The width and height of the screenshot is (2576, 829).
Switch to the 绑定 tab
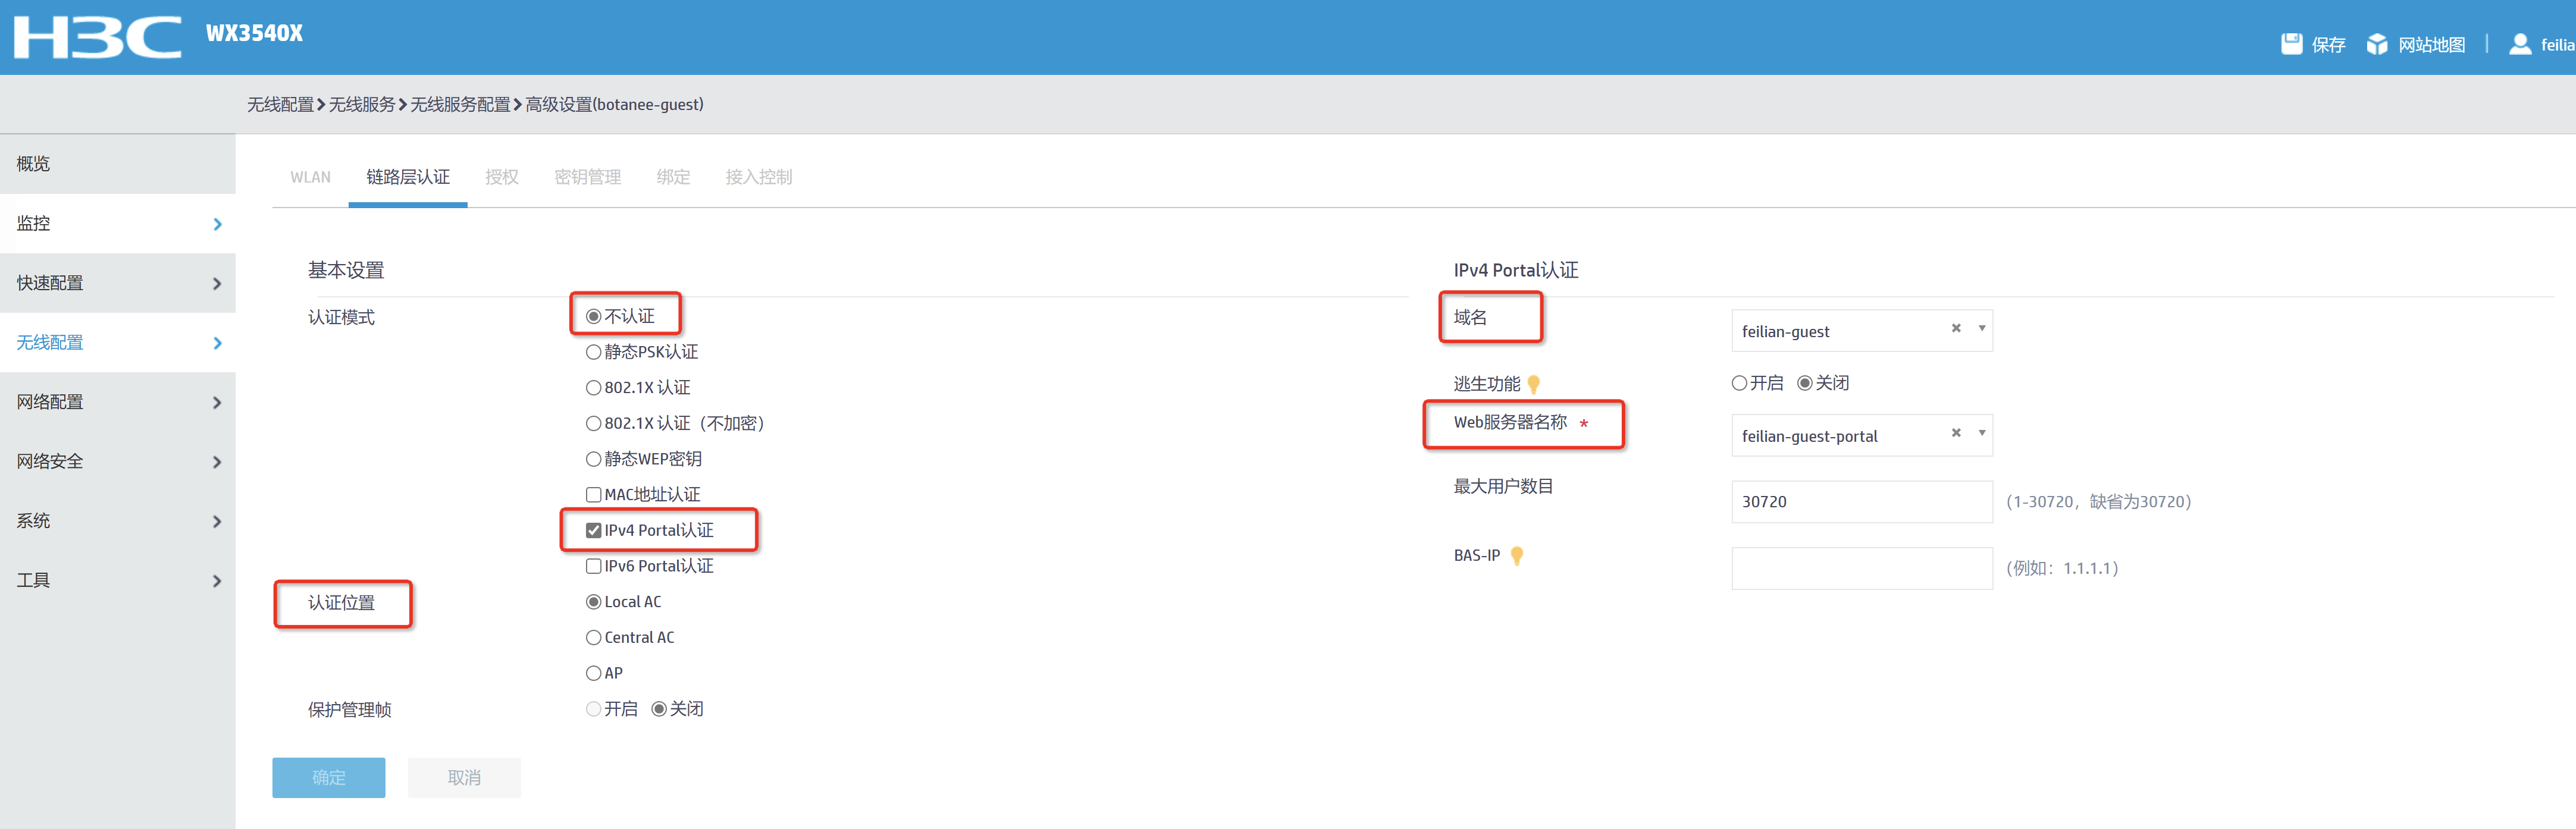[x=673, y=177]
